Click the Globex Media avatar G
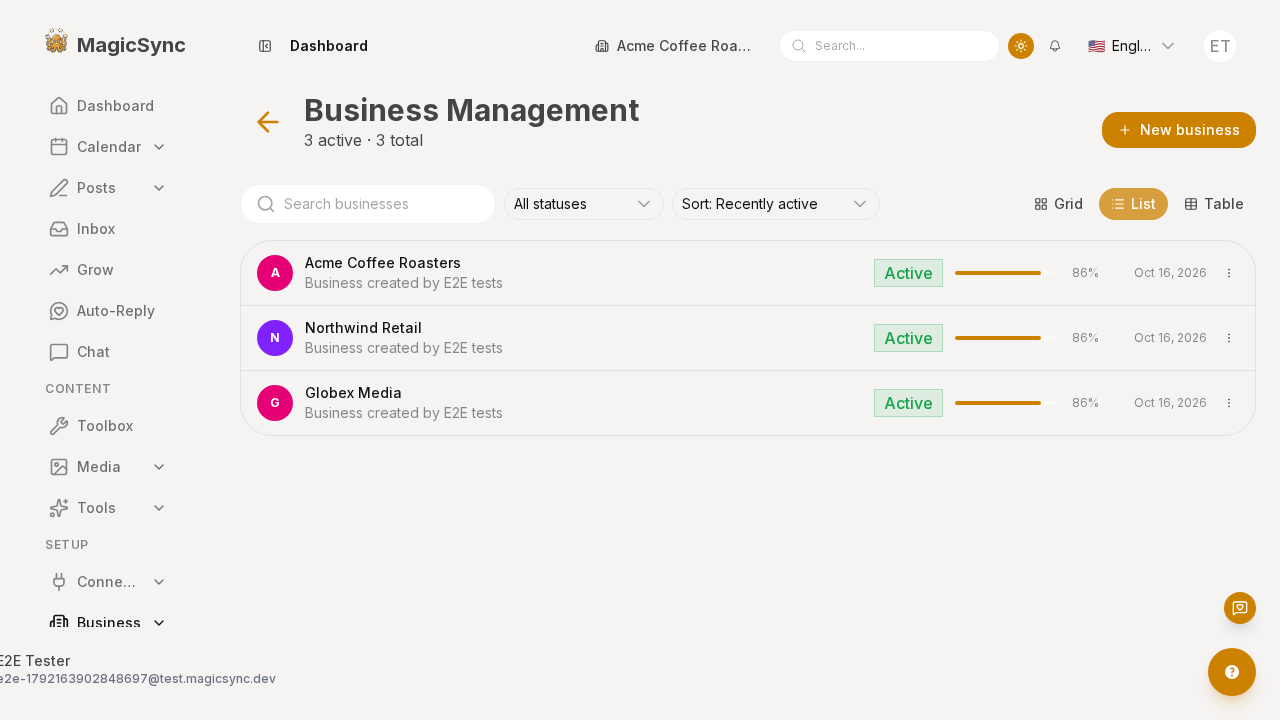 [x=275, y=403]
